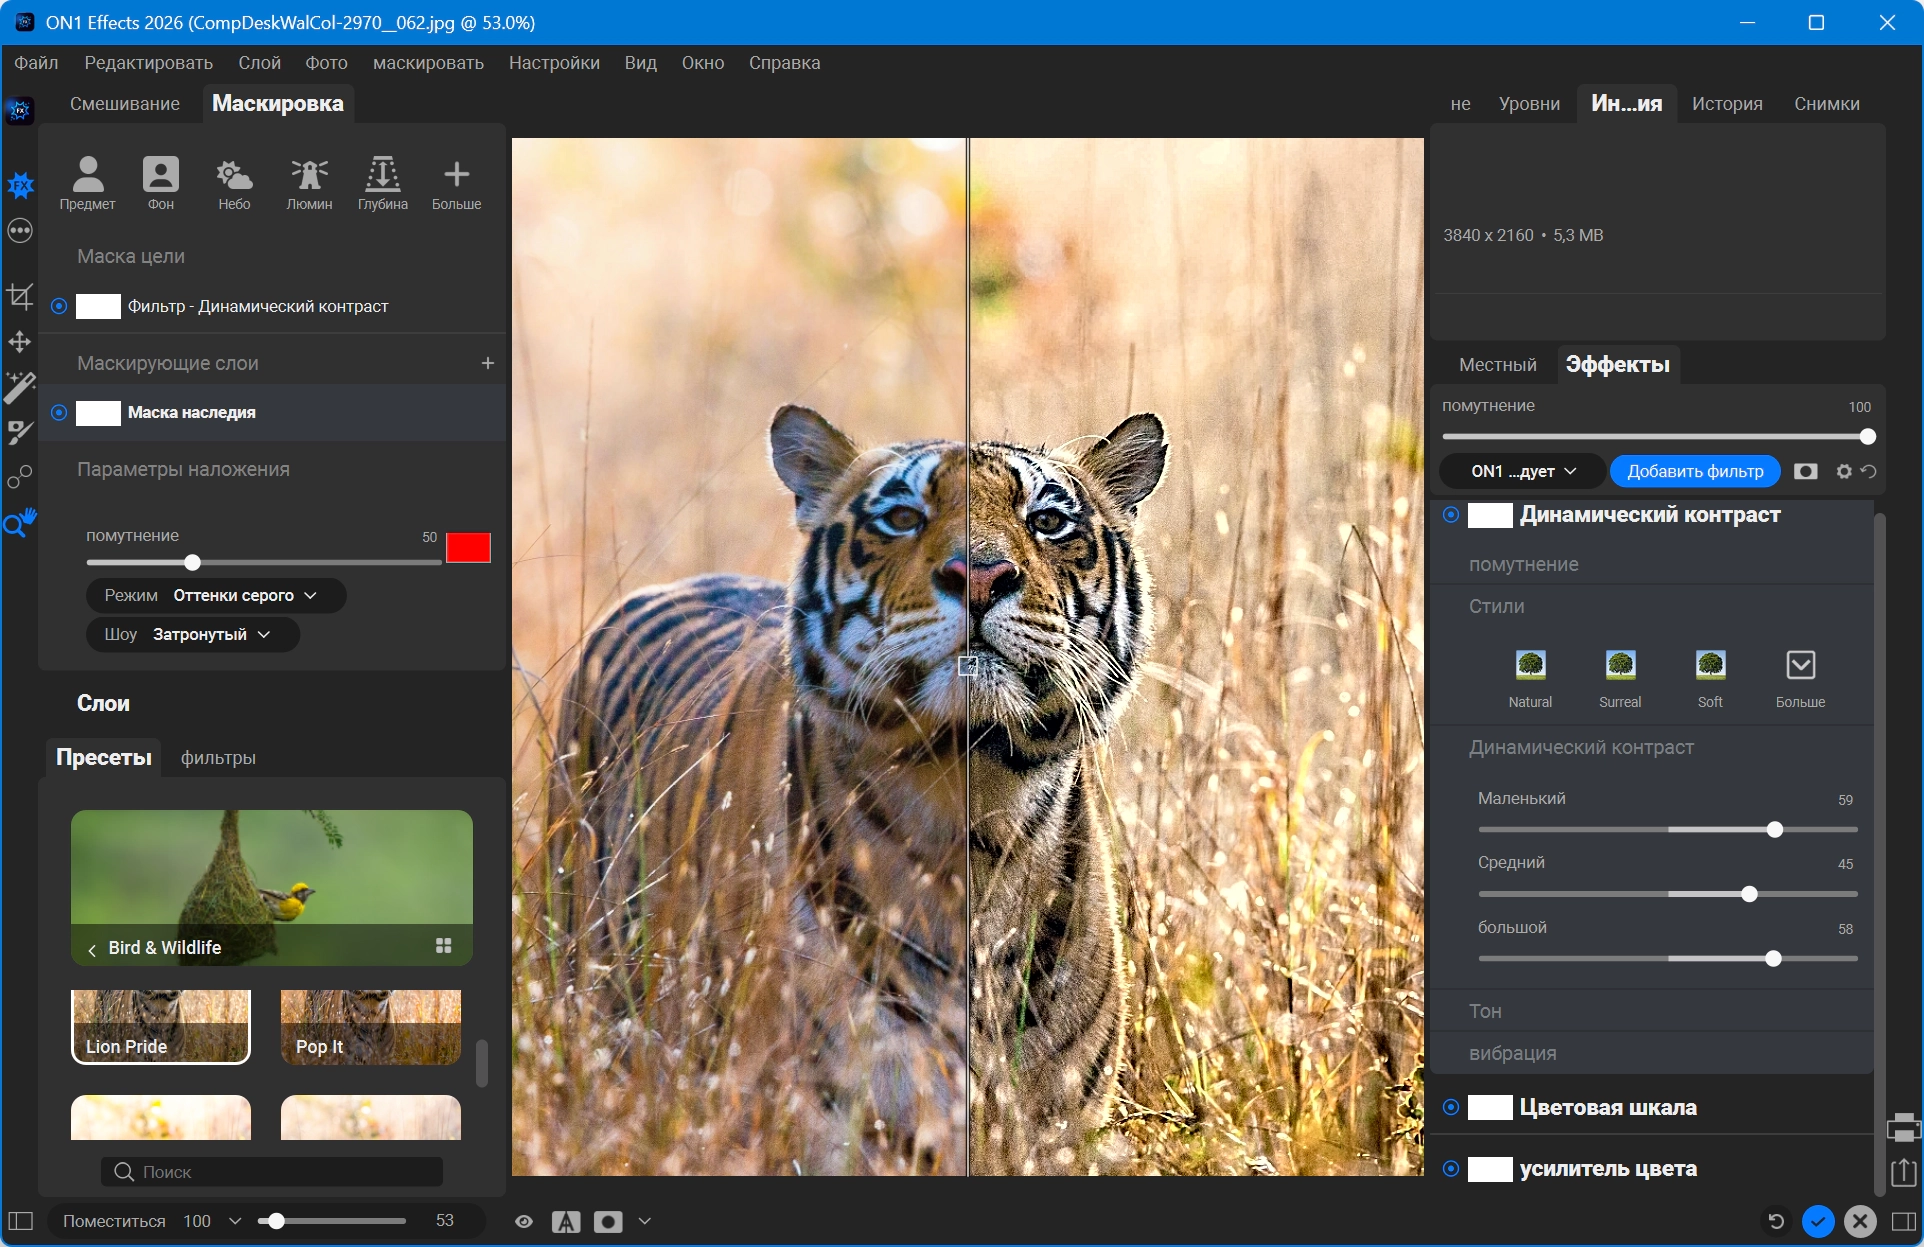Click the preview eye icon in bottom bar

pos(523,1221)
